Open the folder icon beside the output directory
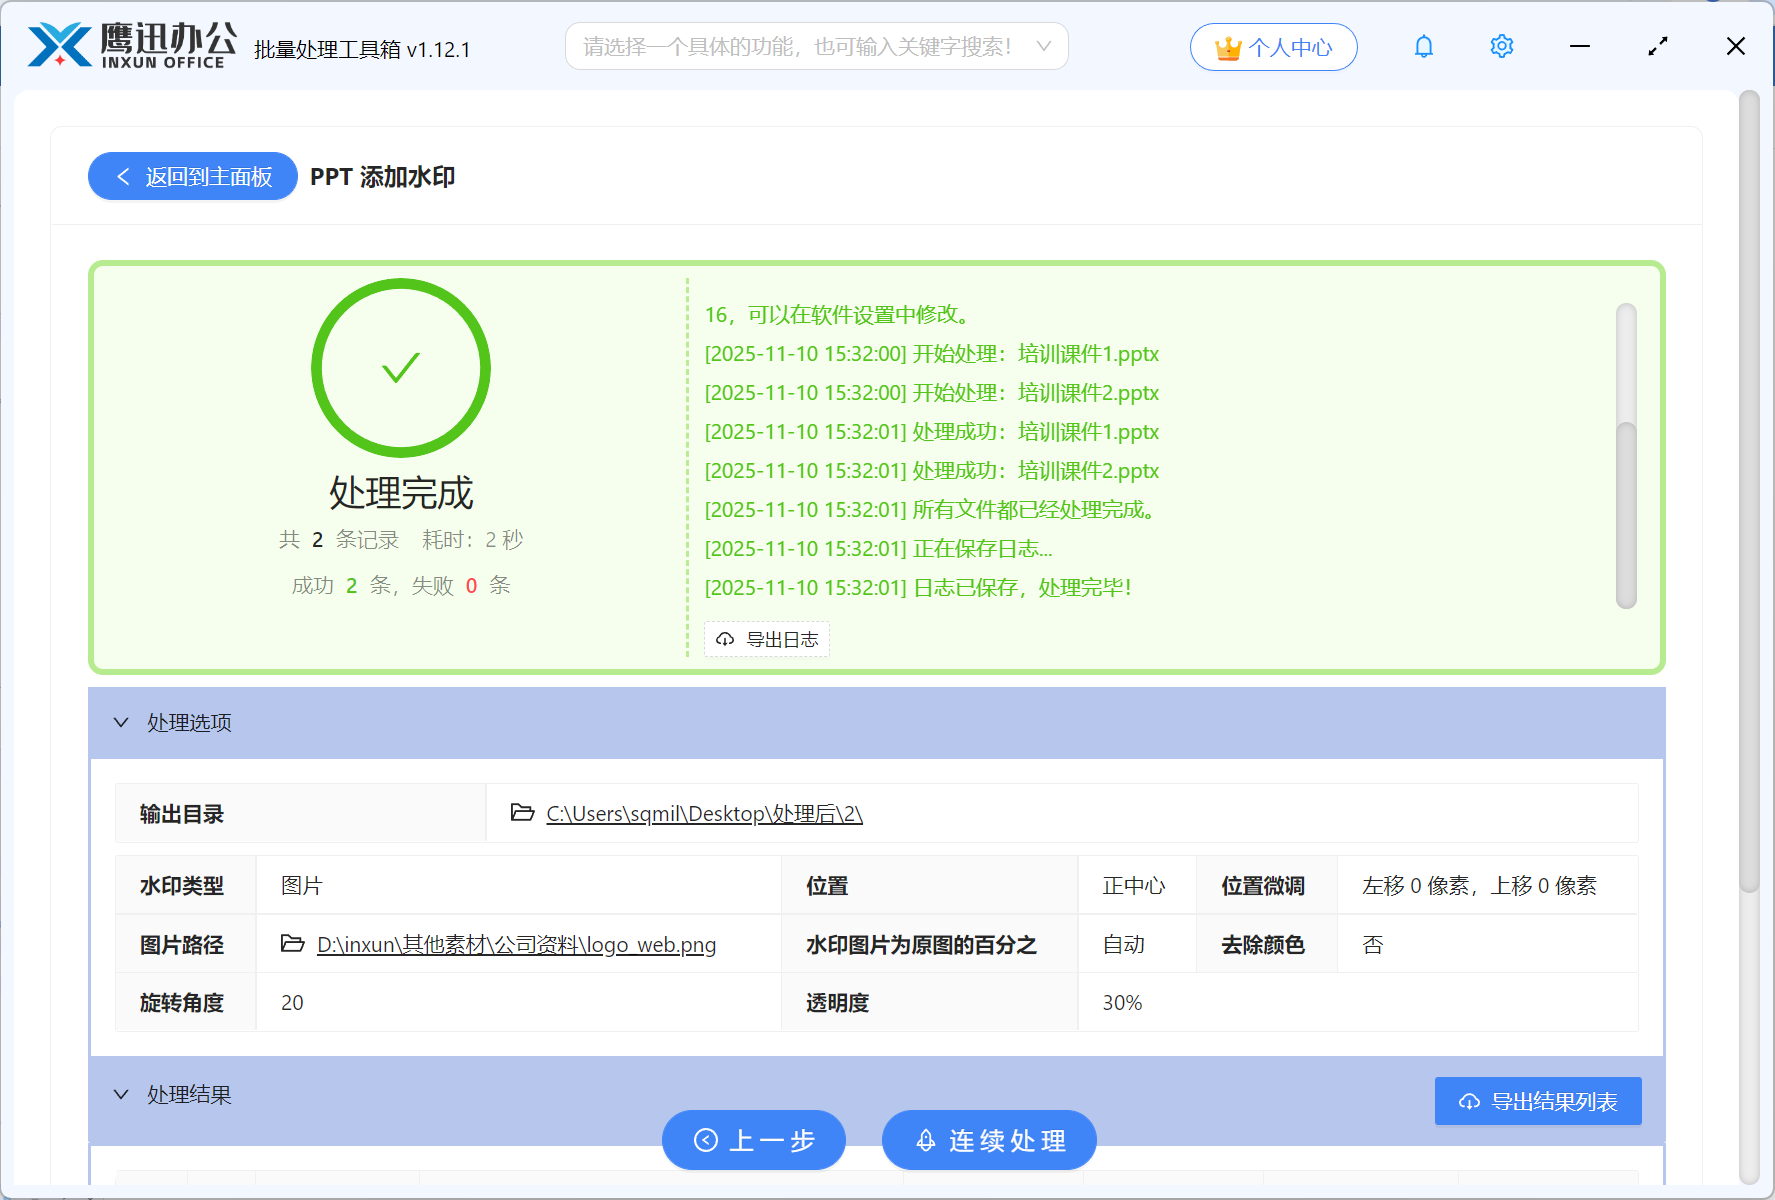 [x=521, y=813]
